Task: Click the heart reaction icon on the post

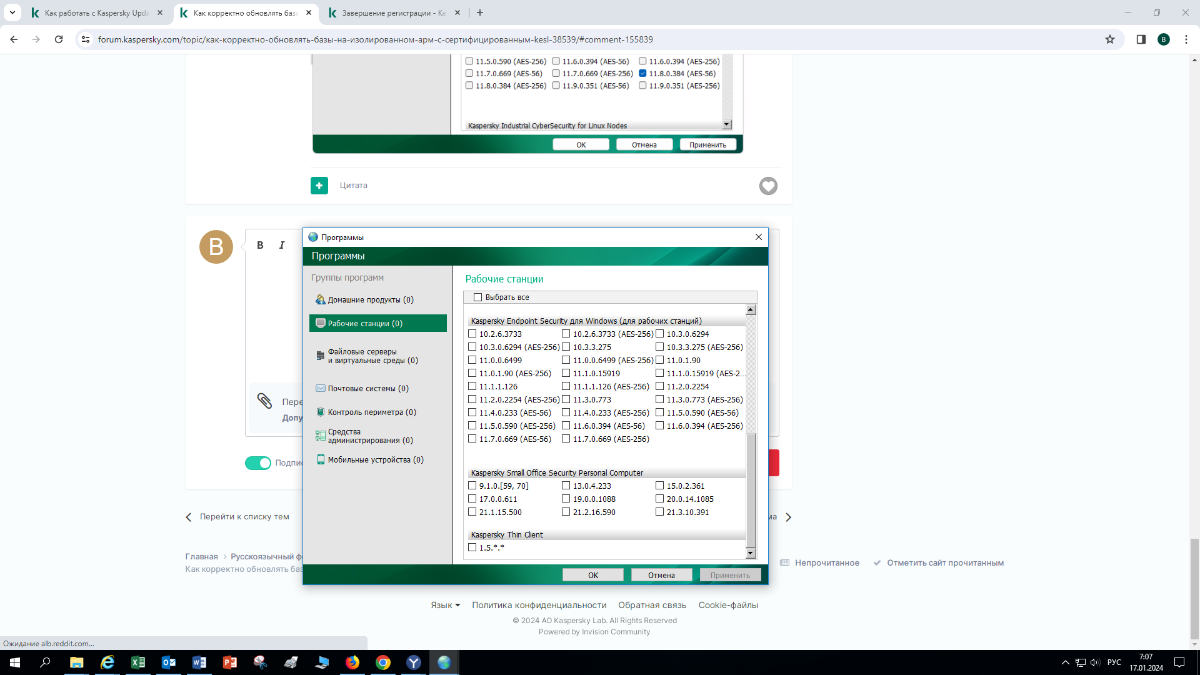Action: pyautogui.click(x=768, y=186)
